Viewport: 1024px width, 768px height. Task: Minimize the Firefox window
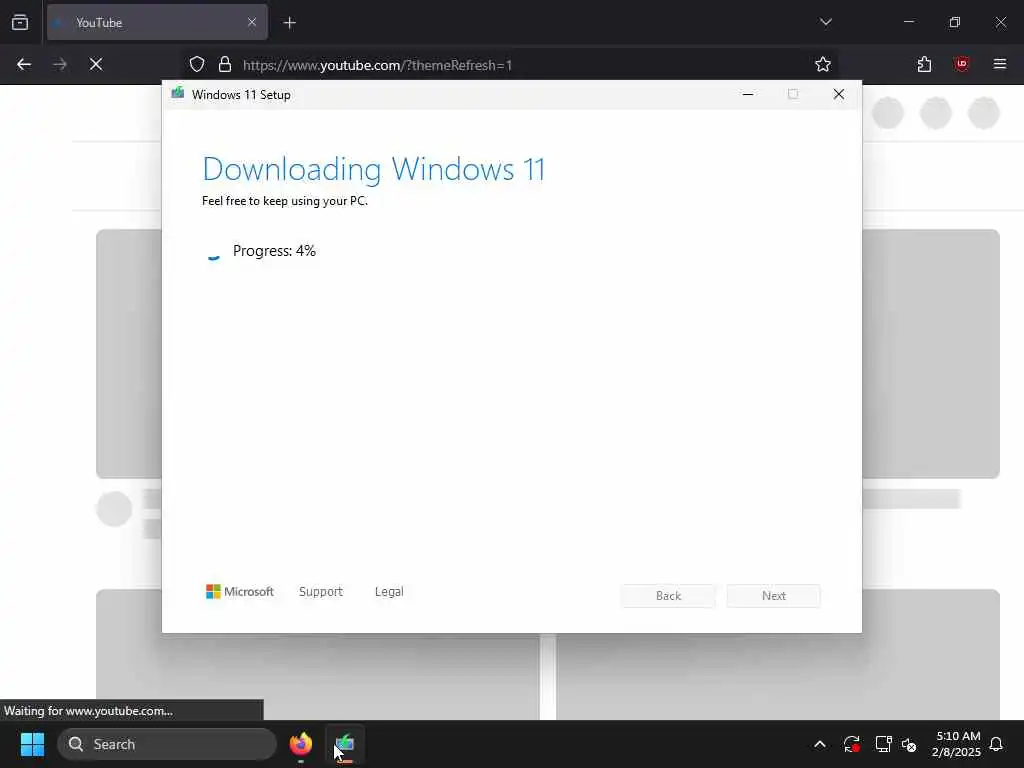(909, 22)
